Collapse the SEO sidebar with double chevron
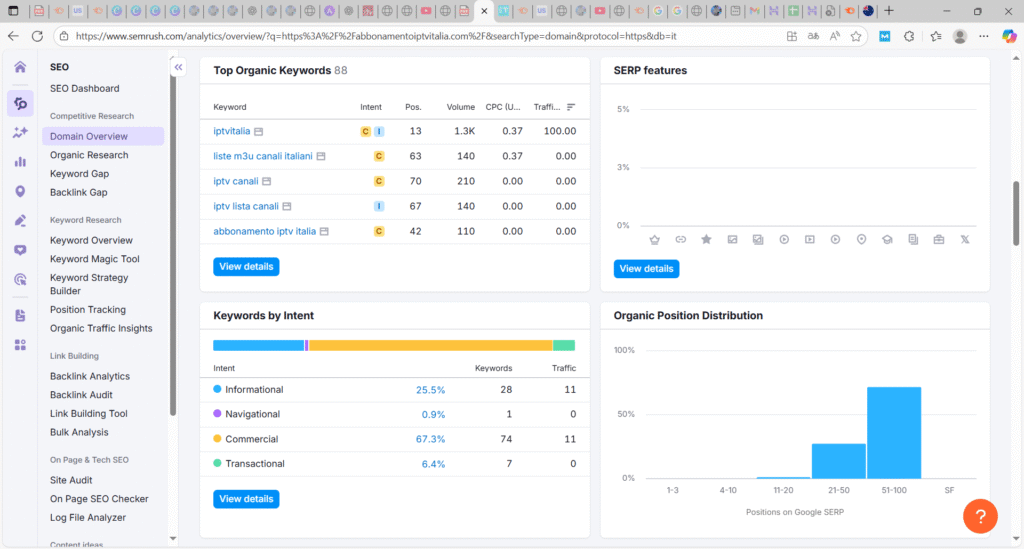Viewport: 1024px width, 549px height. 178,67
